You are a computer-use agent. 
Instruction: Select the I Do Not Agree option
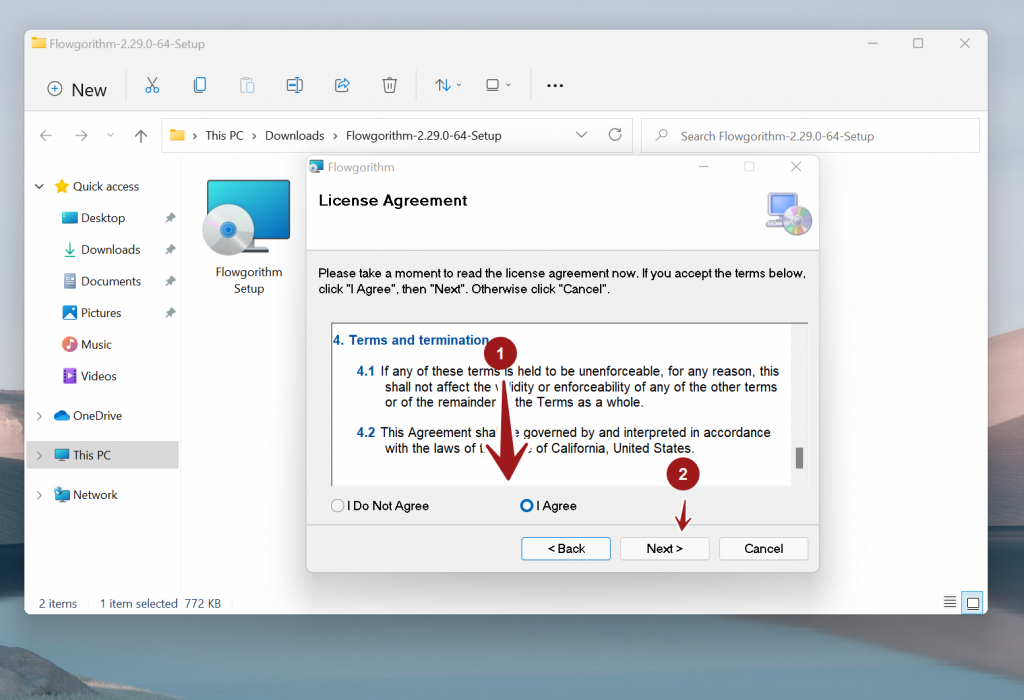338,506
